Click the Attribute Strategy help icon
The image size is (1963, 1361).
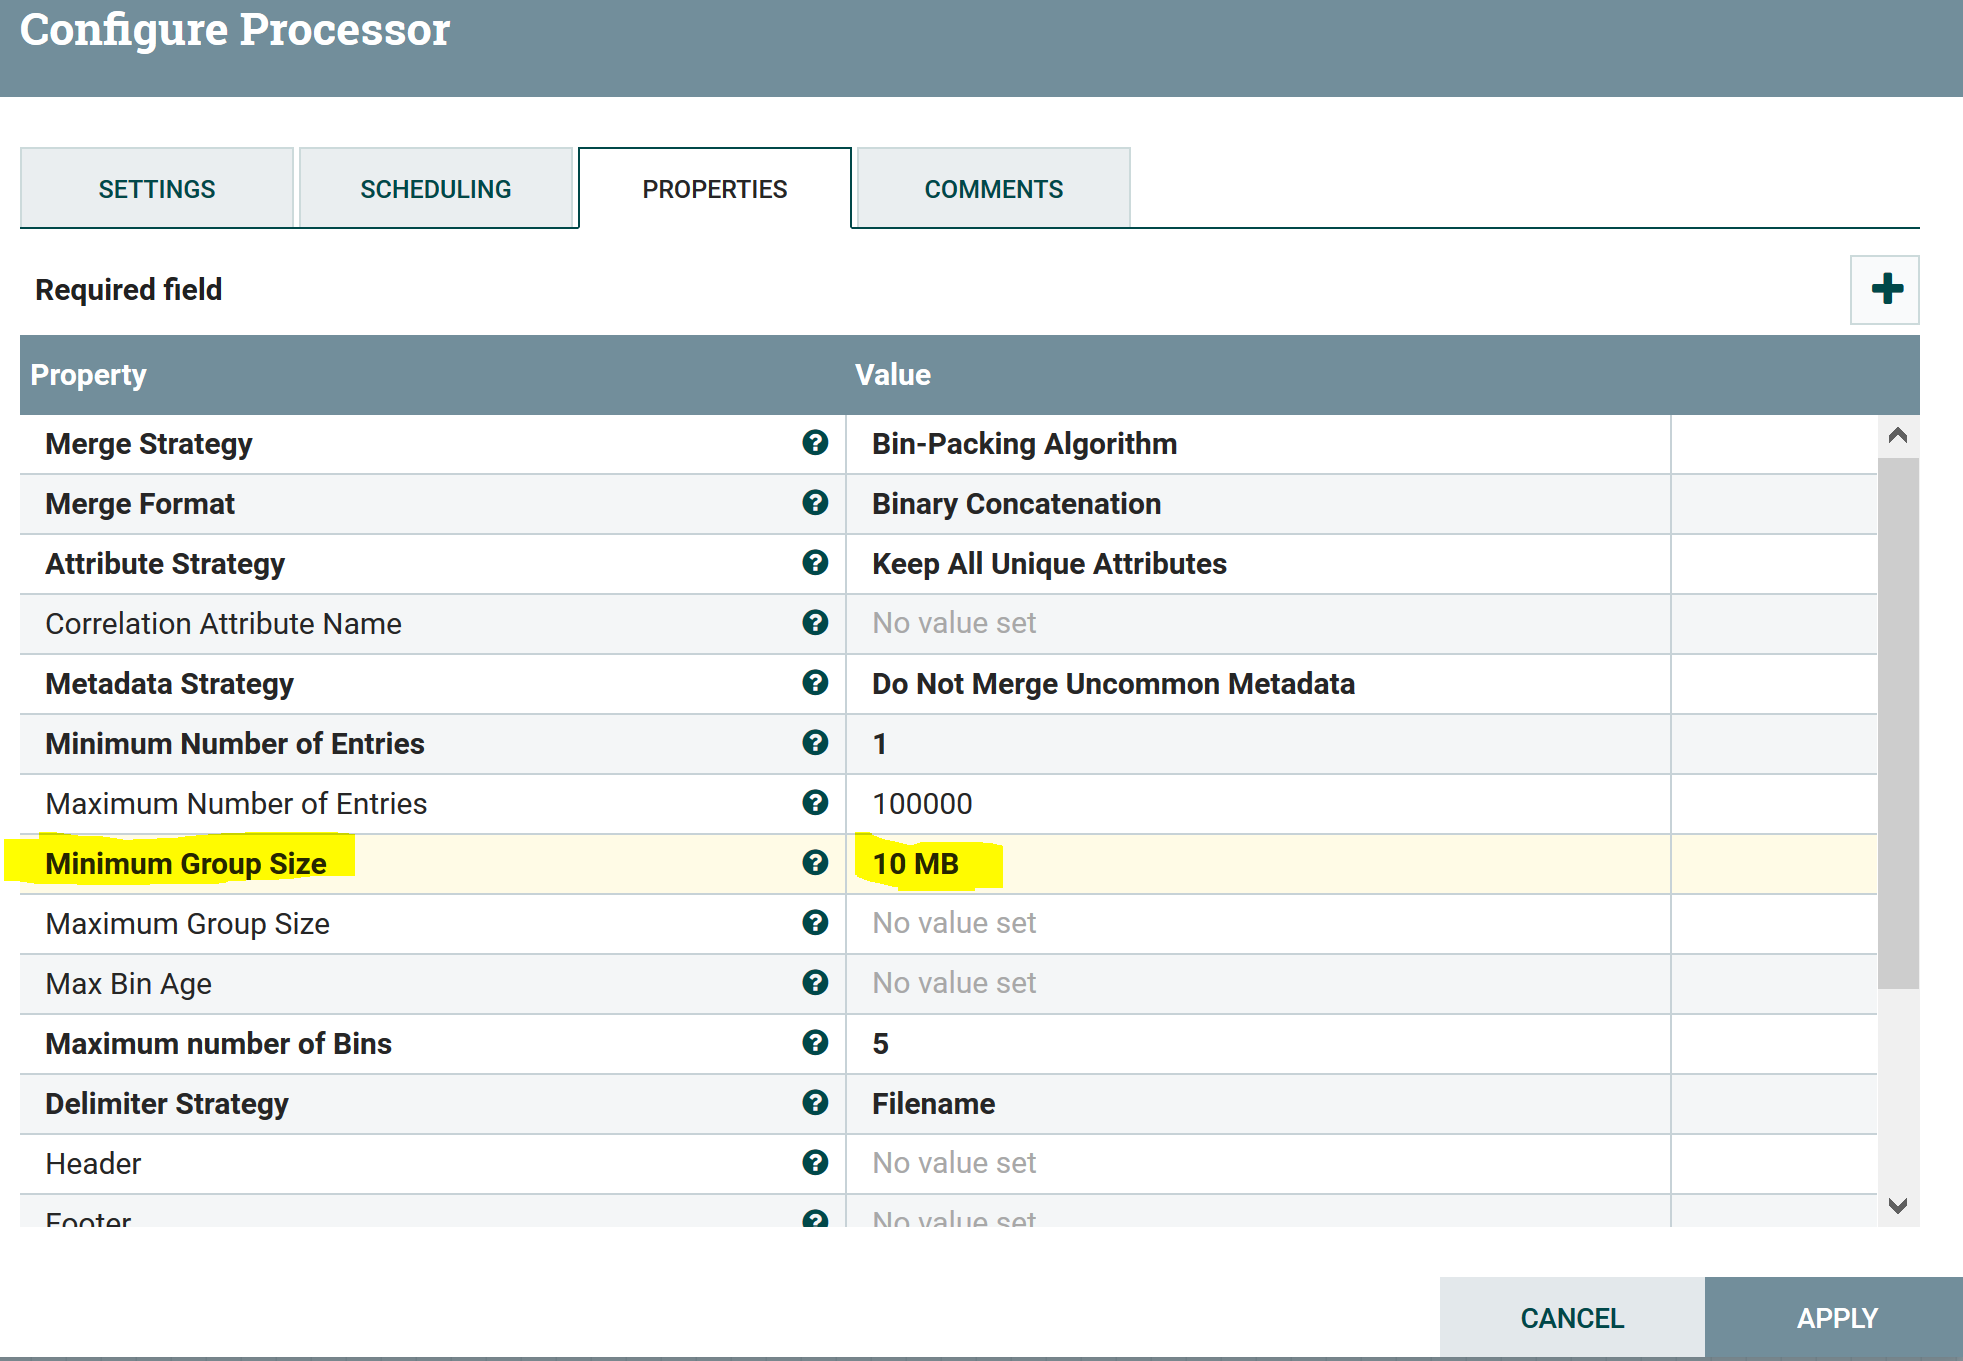pos(816,563)
